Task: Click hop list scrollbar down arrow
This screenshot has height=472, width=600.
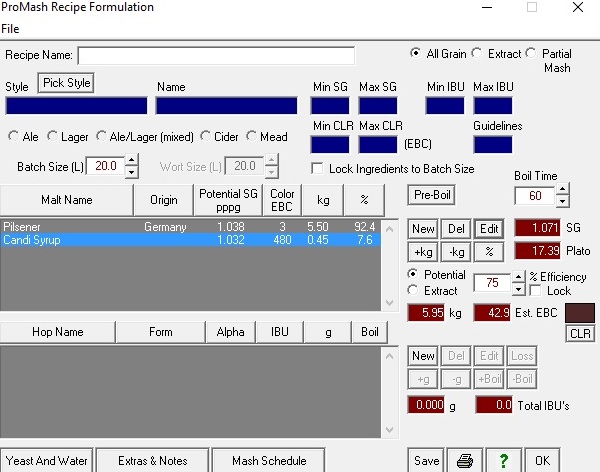Action: (x=390, y=430)
